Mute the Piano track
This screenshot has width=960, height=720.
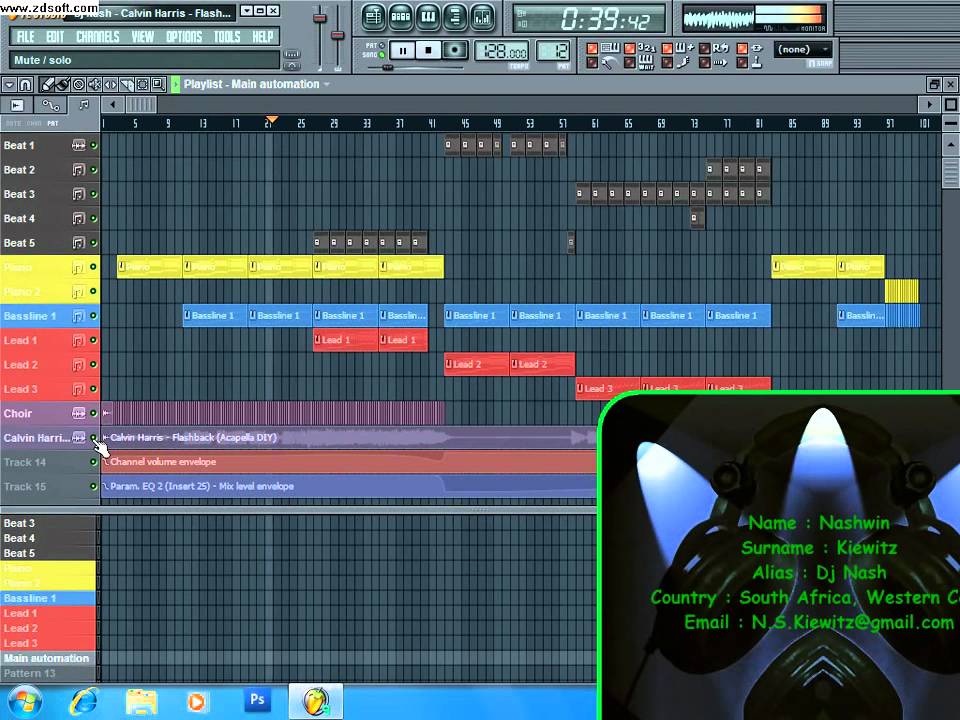tap(94, 267)
